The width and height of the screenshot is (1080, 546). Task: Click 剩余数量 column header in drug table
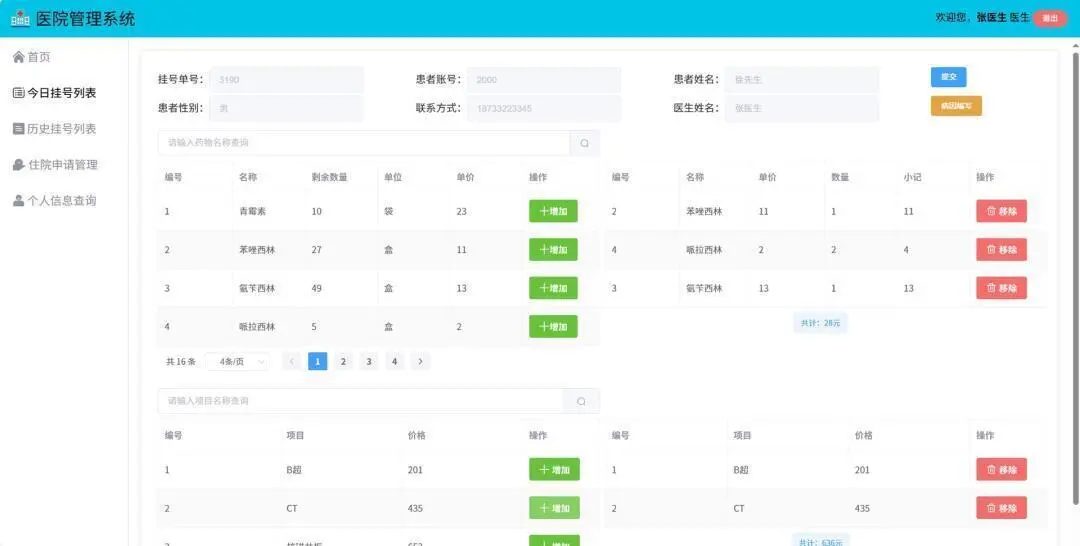coord(329,177)
